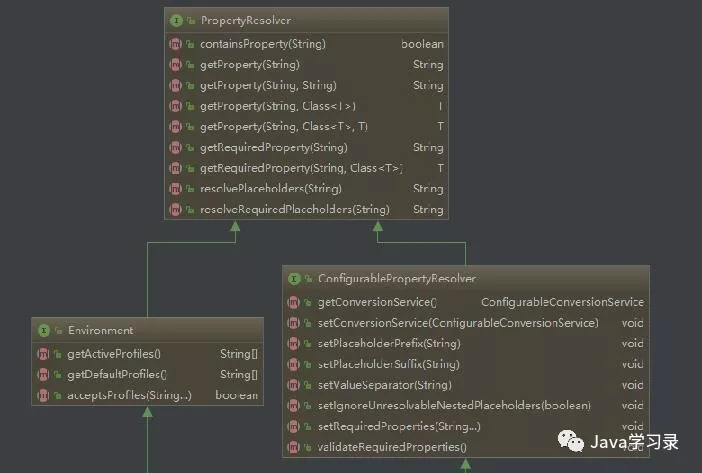The width and height of the screenshot is (702, 473).
Task: Click void return type of setPlaceholderPrefix
Action: 633,343
